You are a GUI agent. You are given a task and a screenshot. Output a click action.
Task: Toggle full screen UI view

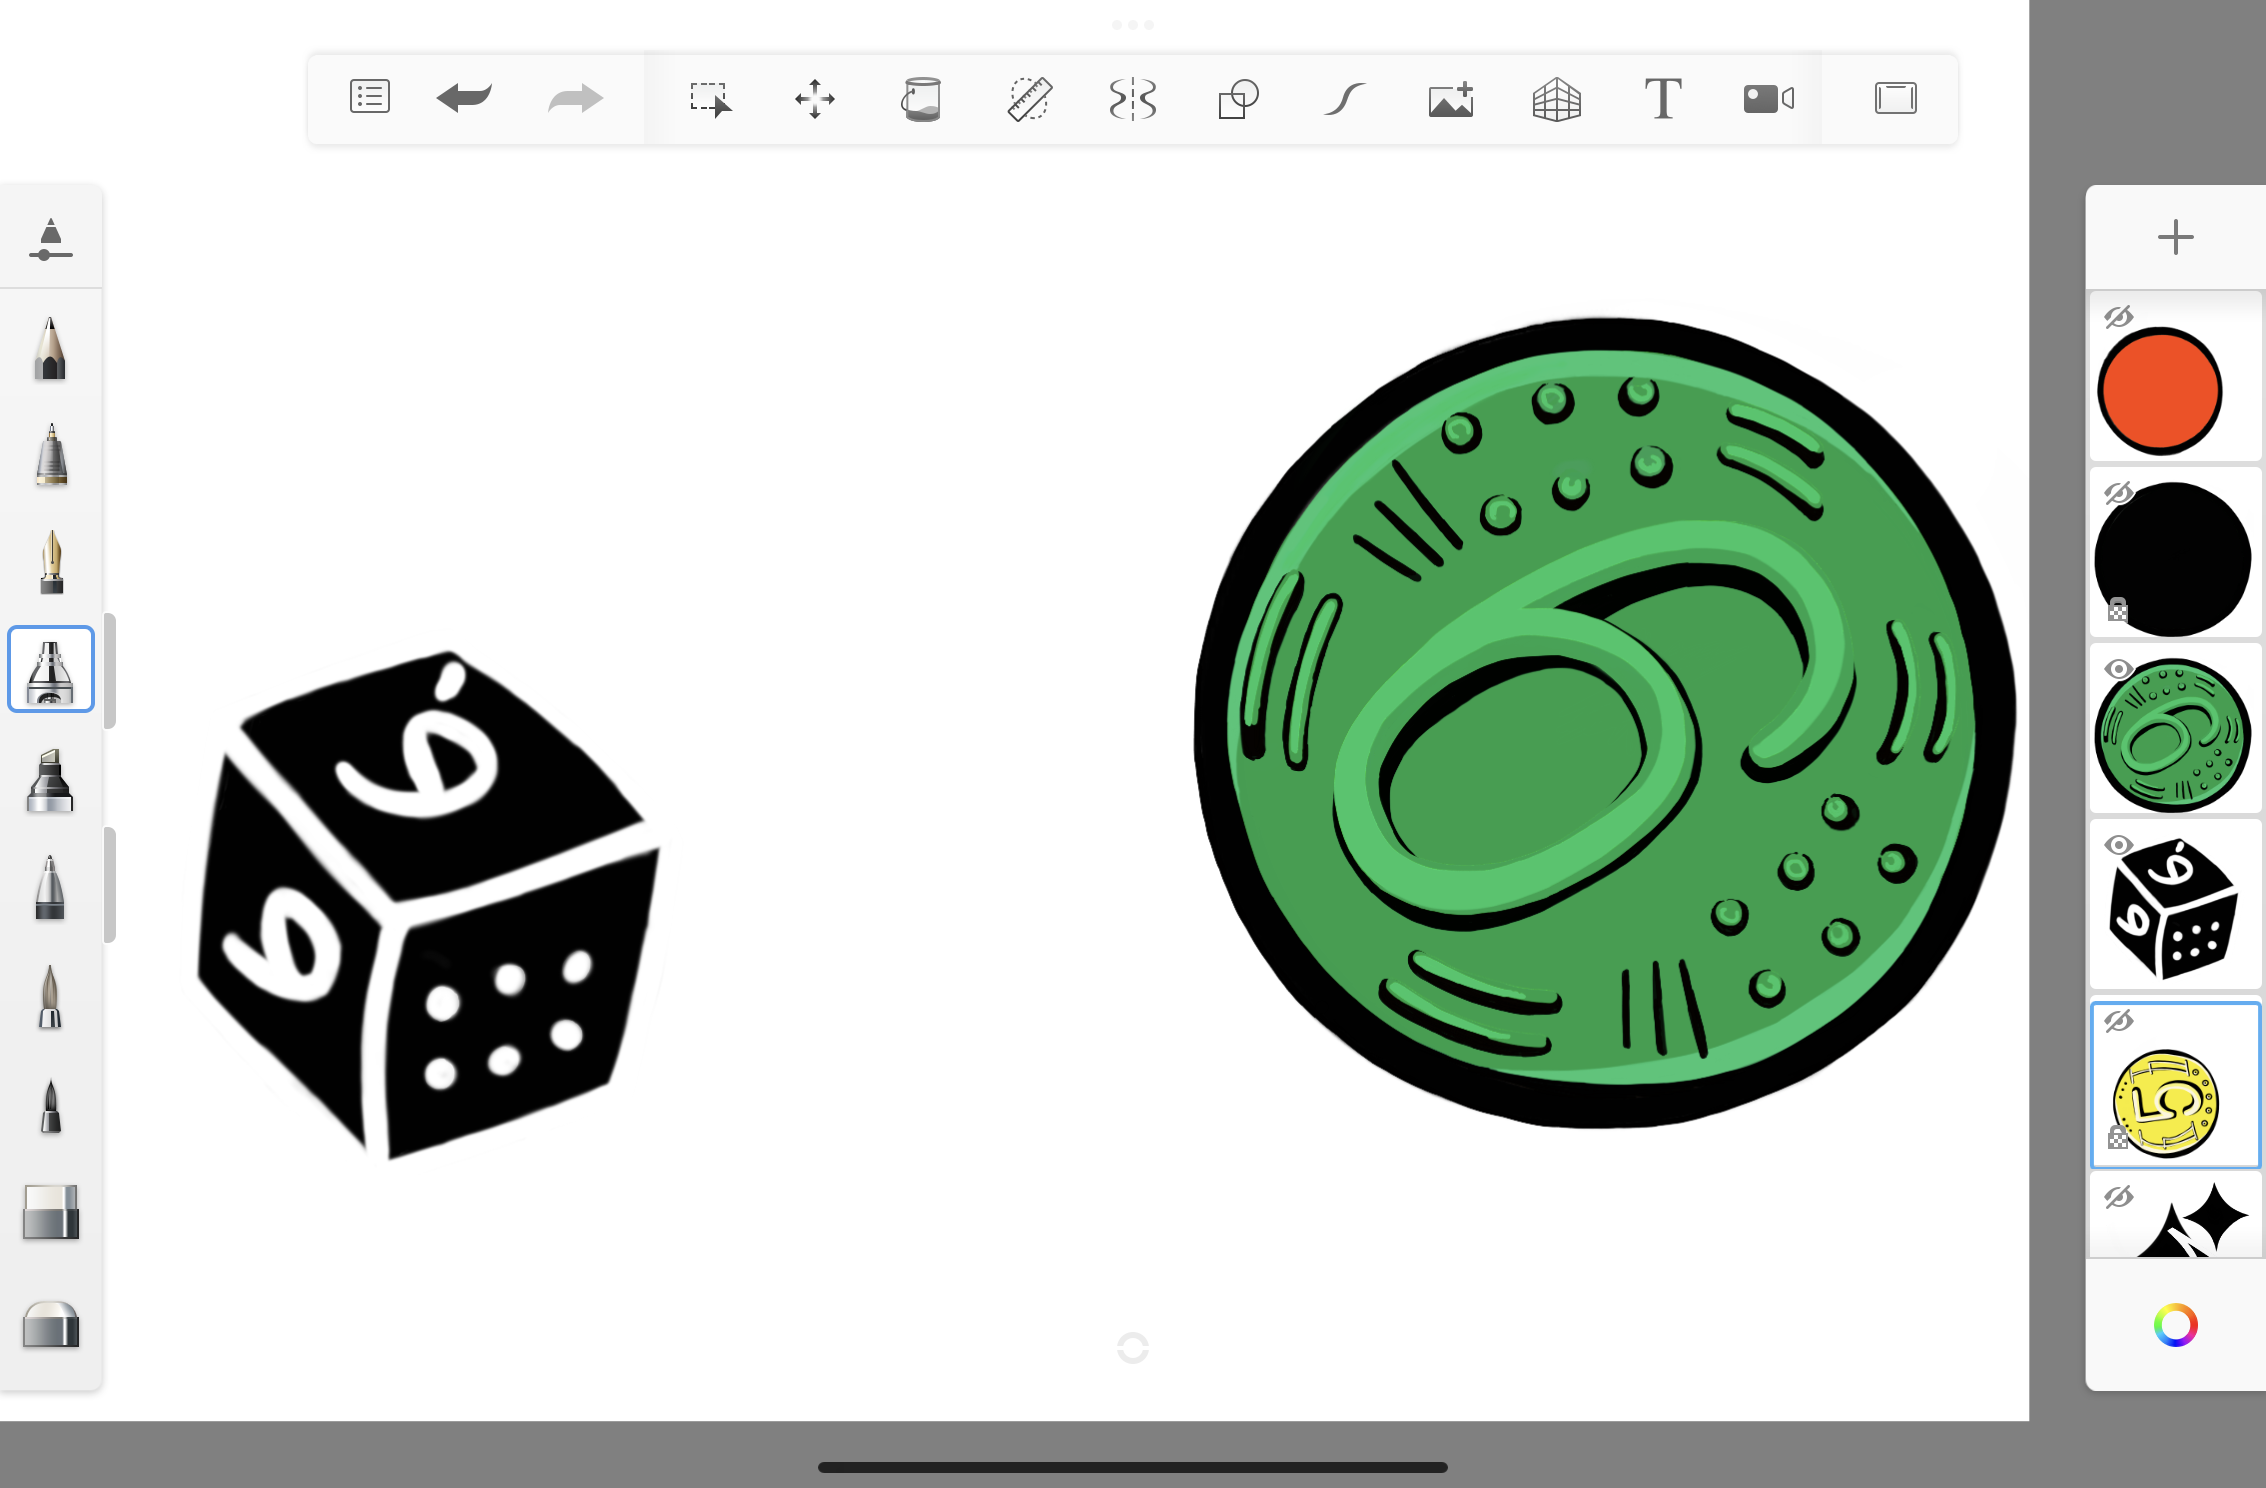1895,98
